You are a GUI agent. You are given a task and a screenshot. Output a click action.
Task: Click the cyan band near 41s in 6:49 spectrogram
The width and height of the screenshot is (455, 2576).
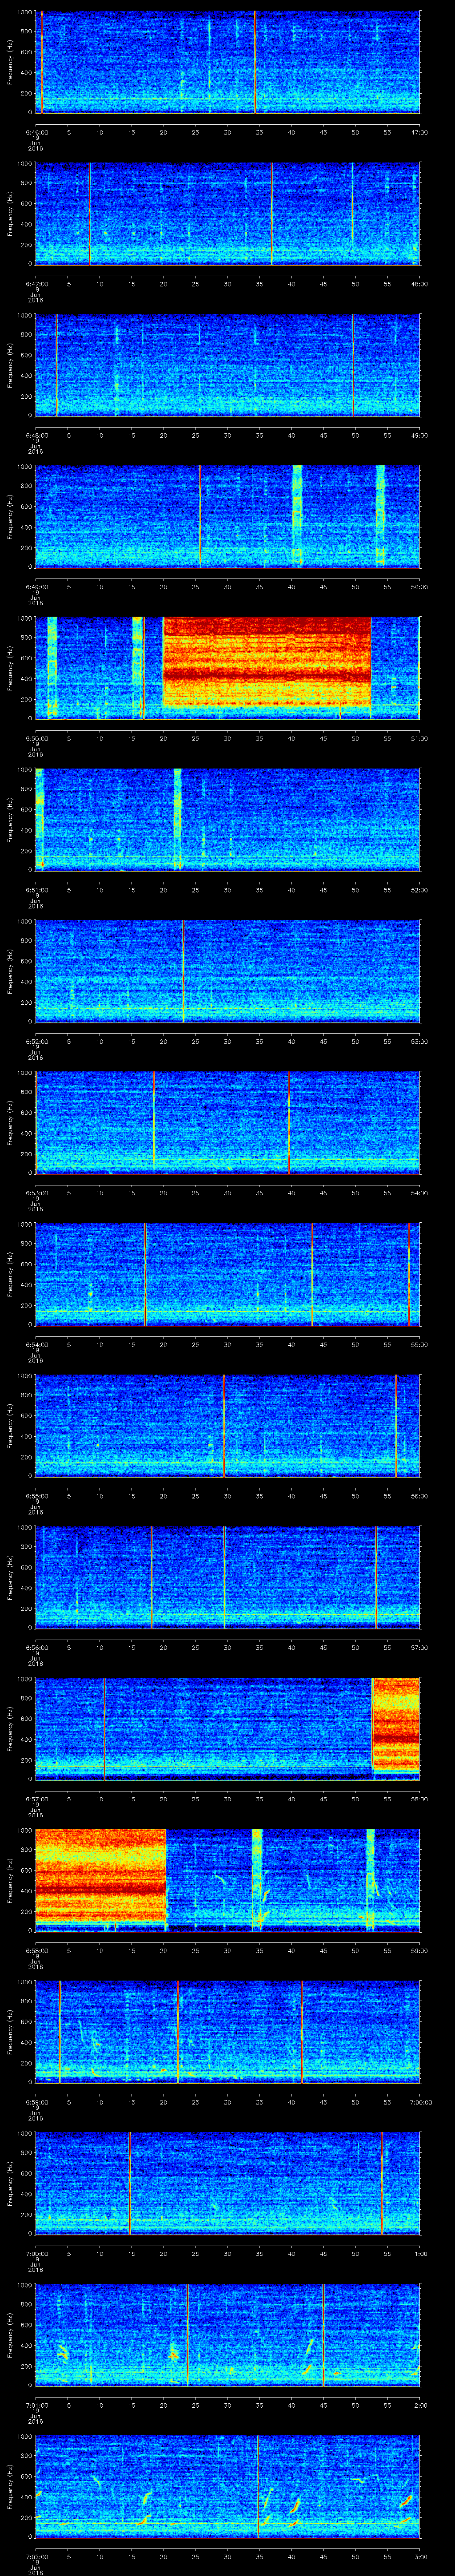click(x=297, y=515)
